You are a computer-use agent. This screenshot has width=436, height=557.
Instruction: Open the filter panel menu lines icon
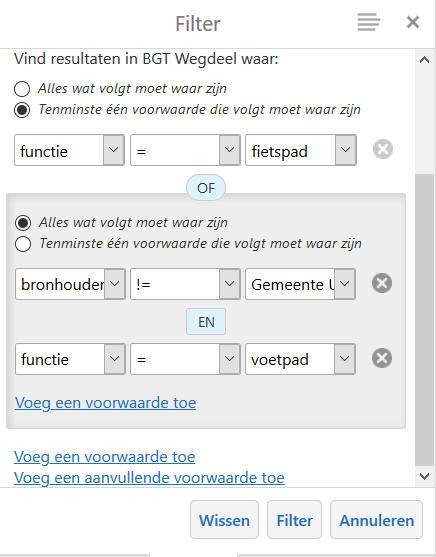pos(368,22)
